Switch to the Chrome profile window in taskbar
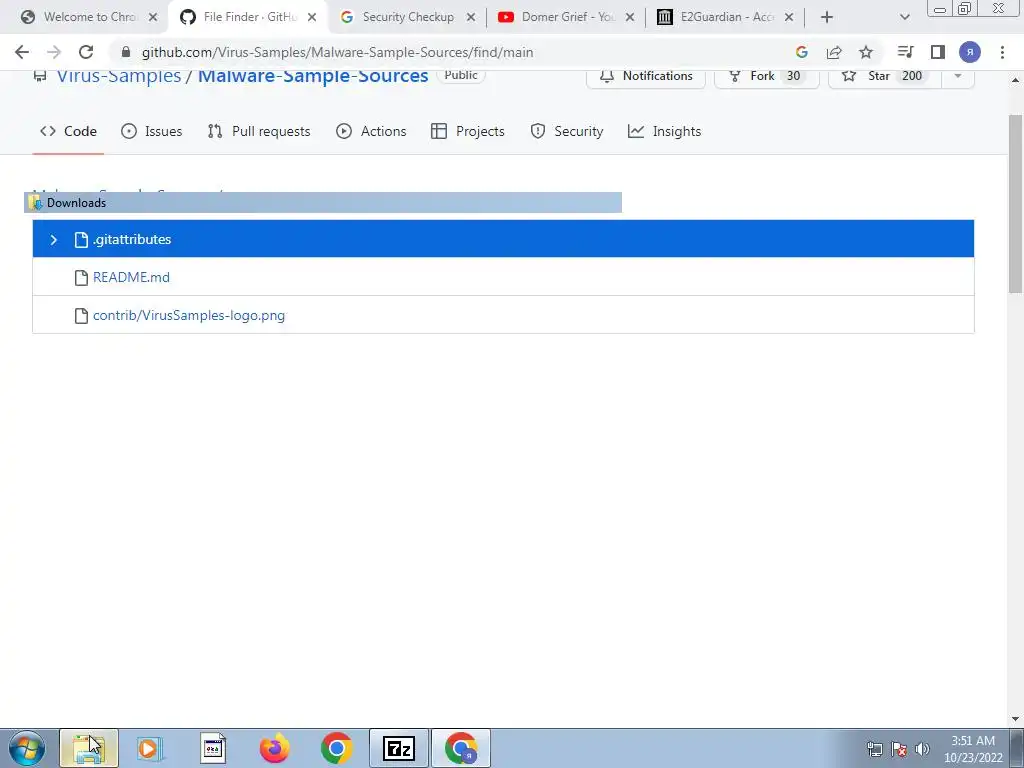The width and height of the screenshot is (1024, 768). pos(461,748)
